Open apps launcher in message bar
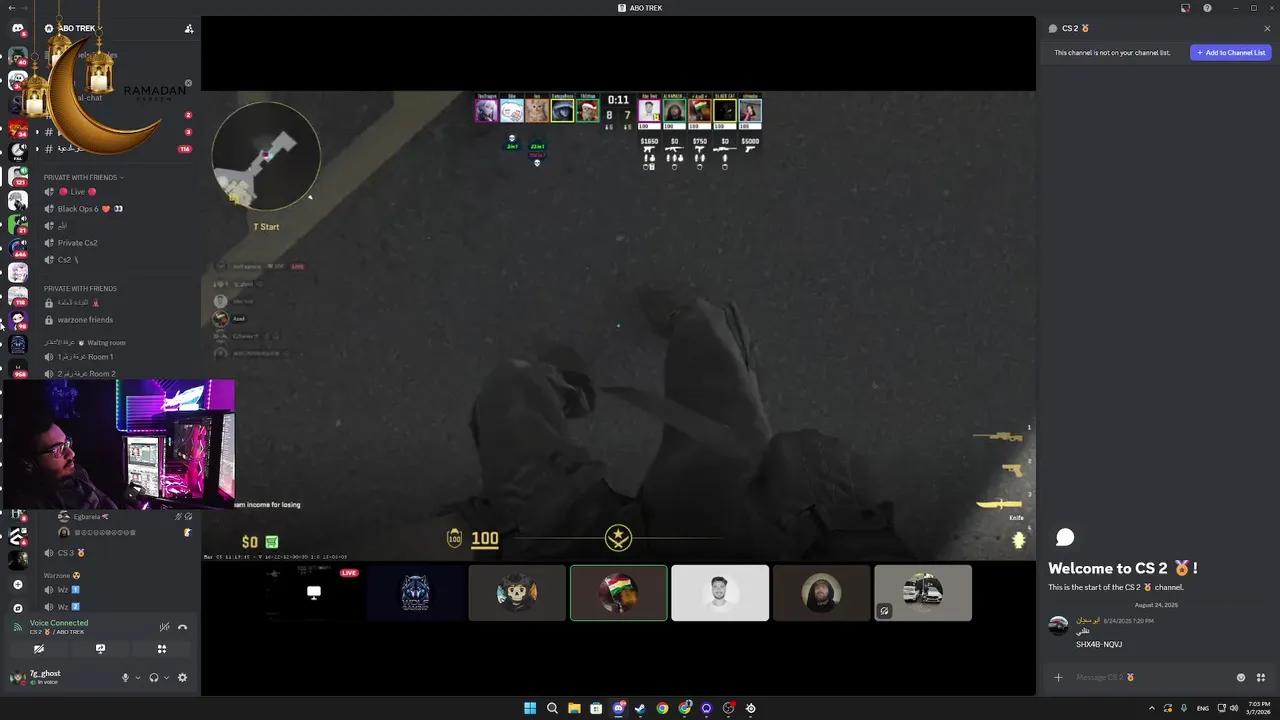Viewport: 1280px width, 720px height. 1261,677
